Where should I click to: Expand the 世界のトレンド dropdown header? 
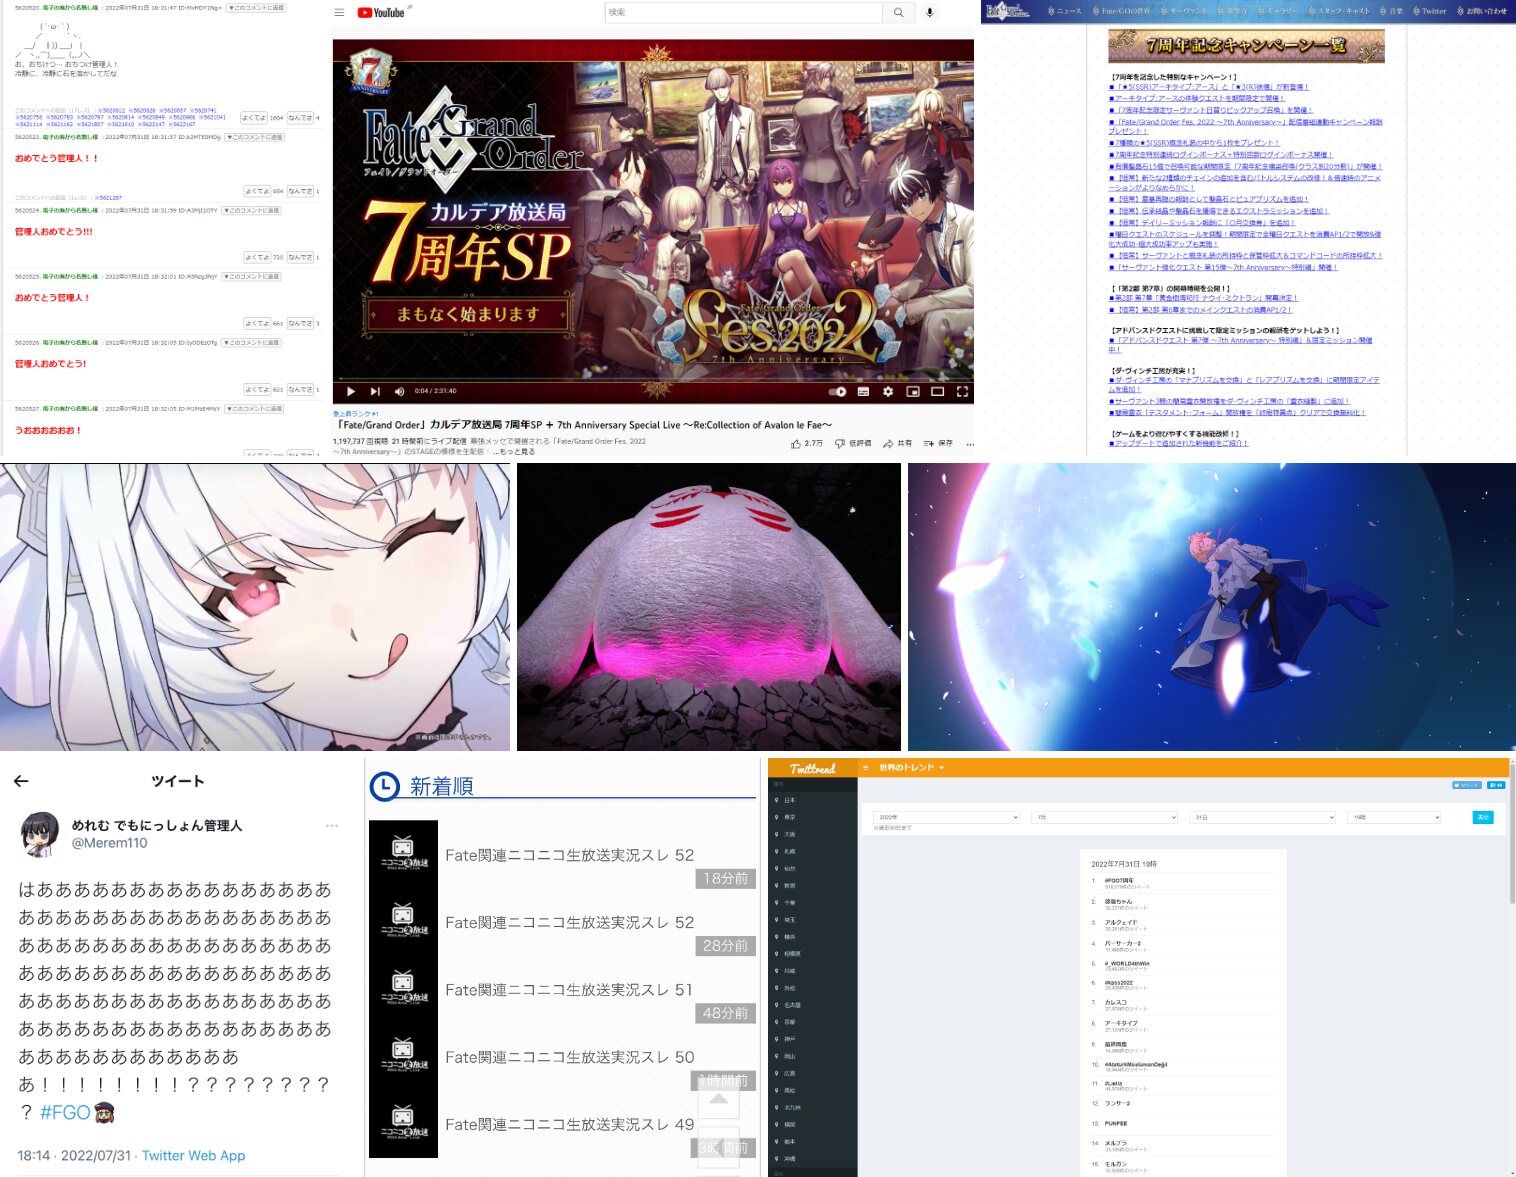coord(911,767)
